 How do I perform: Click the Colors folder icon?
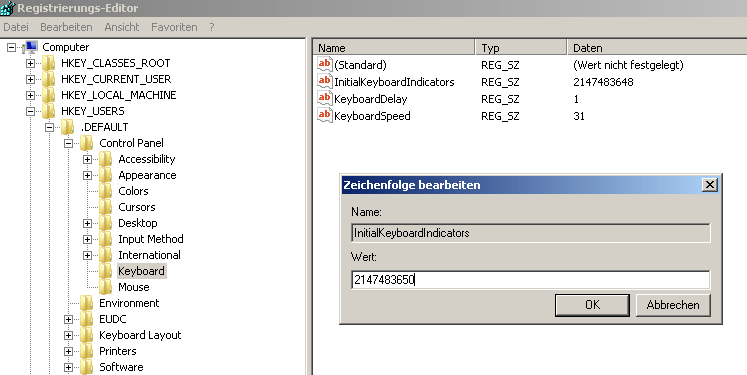coord(105,191)
